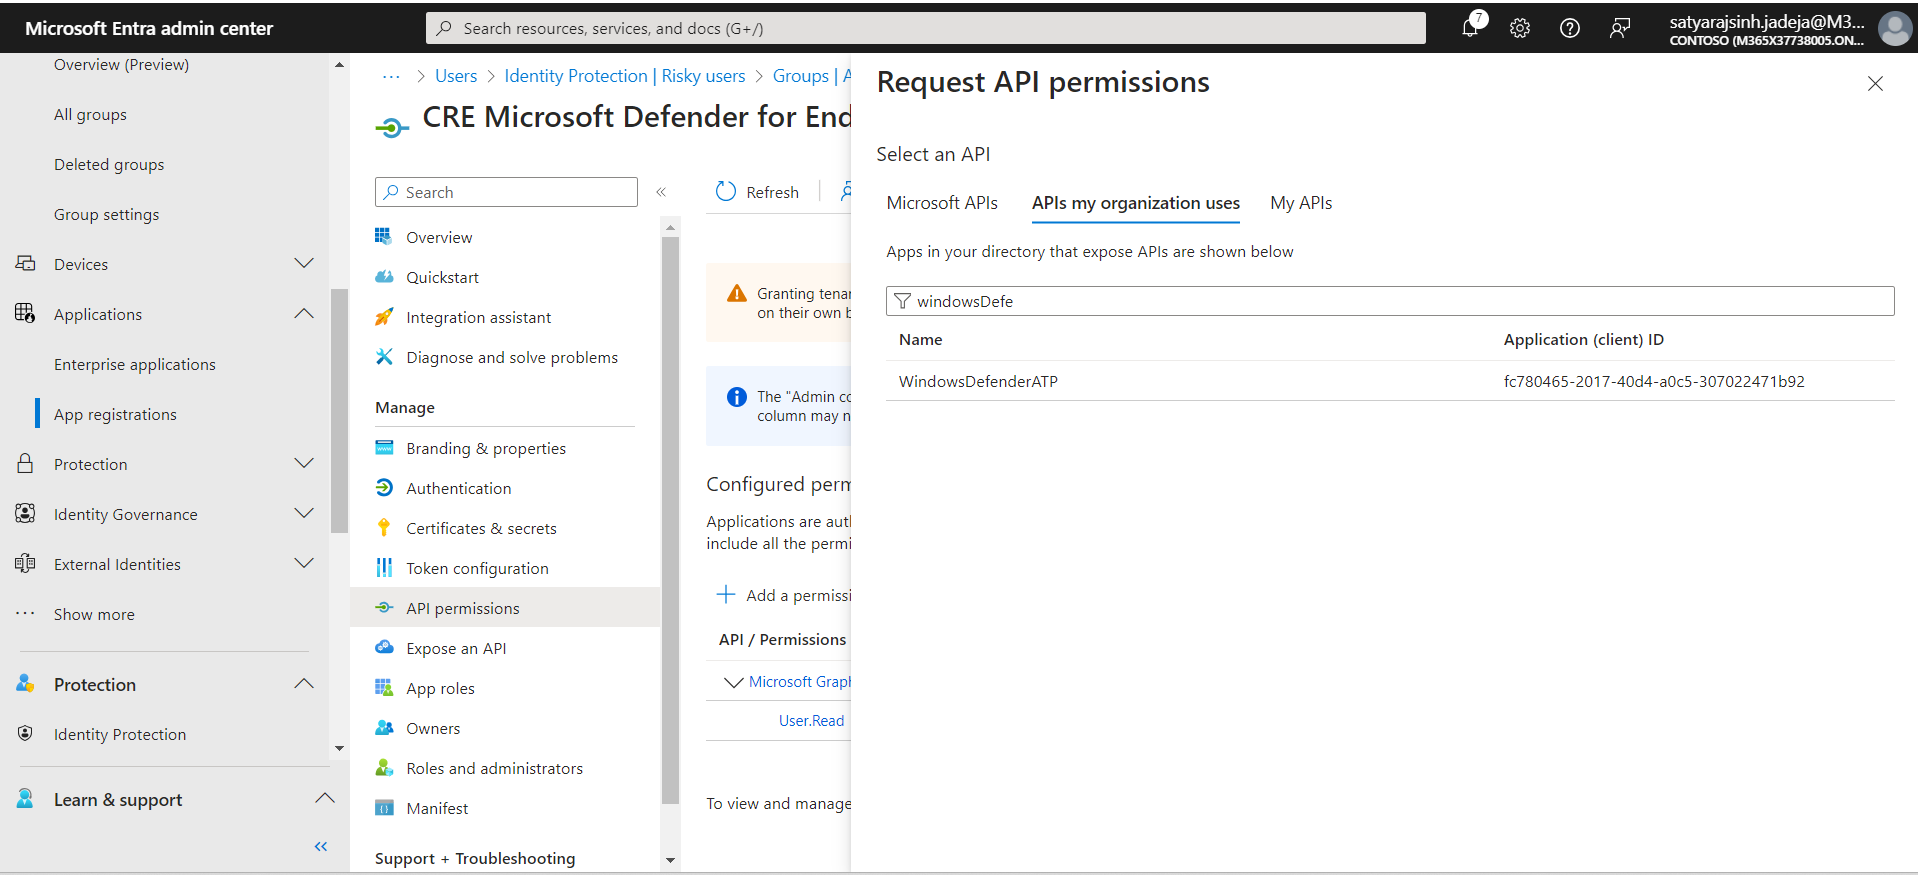This screenshot has width=1918, height=875.
Task: Click the Certificates & secrets key icon
Action: click(384, 527)
